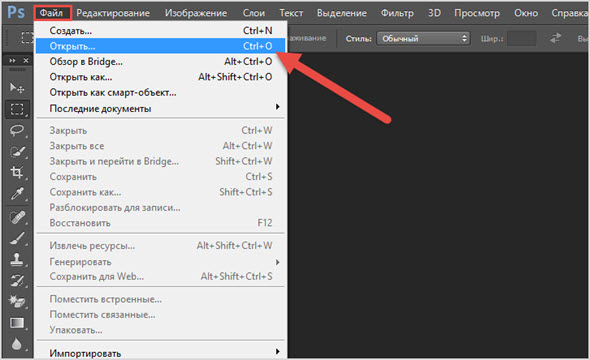Click Разблокировать для записи... entry

[160, 208]
